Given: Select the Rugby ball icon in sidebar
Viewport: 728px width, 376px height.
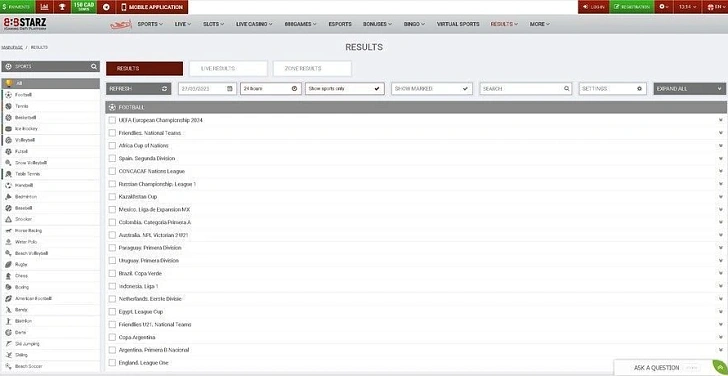Looking at the screenshot, I should click(x=8, y=265).
